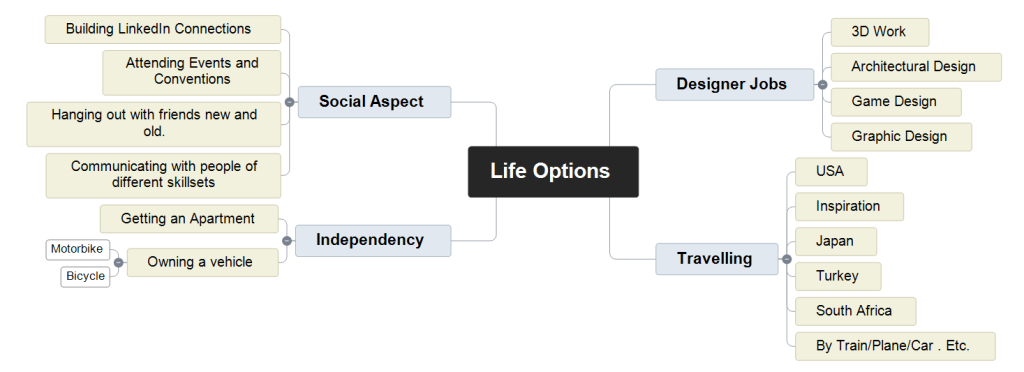Select the Designer Jobs main topic

coord(735,84)
